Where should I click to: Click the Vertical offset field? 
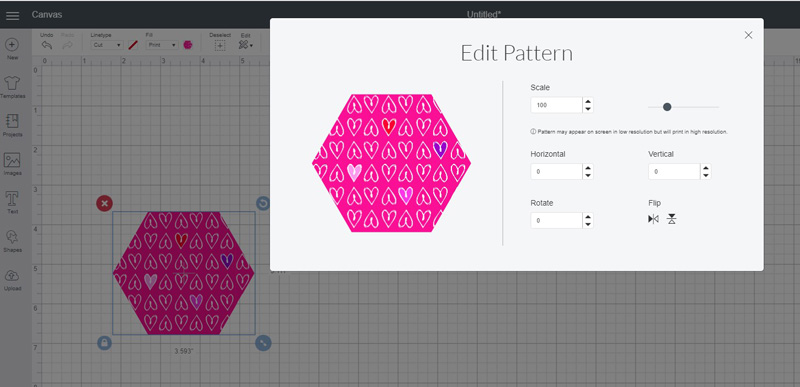point(674,172)
